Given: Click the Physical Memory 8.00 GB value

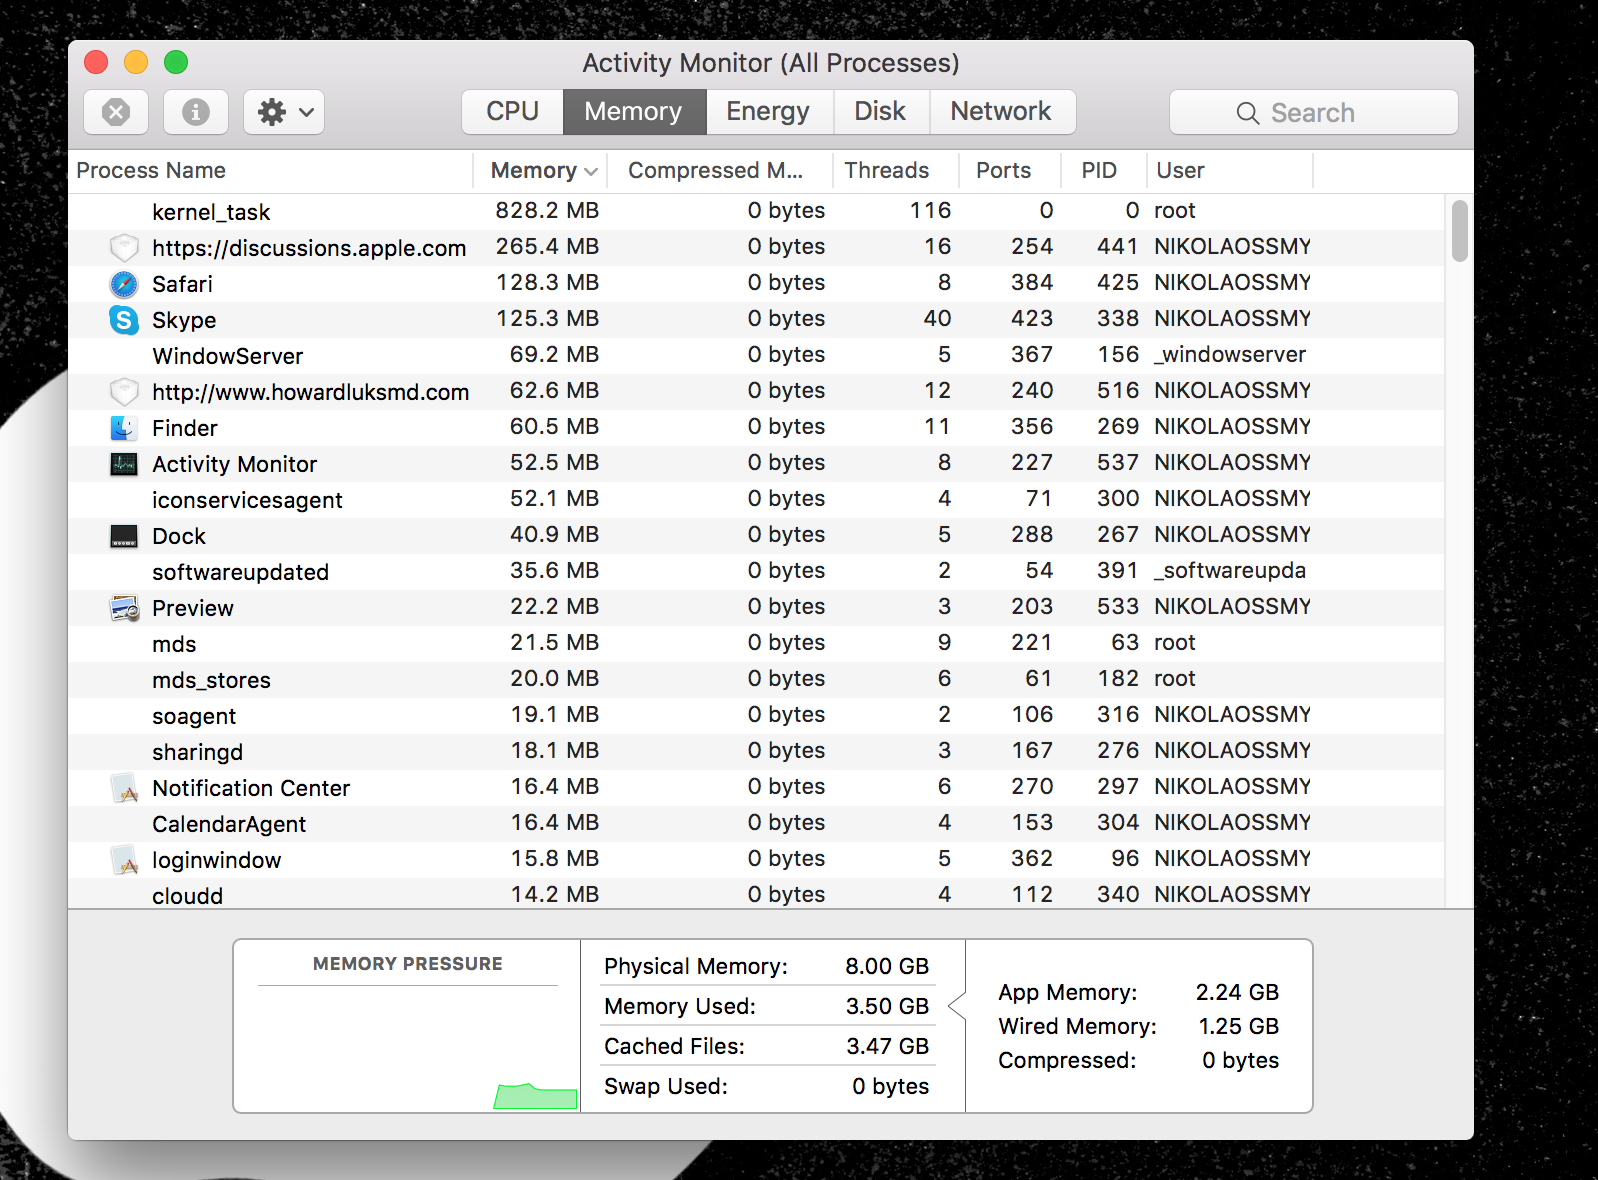Looking at the screenshot, I should 887,966.
